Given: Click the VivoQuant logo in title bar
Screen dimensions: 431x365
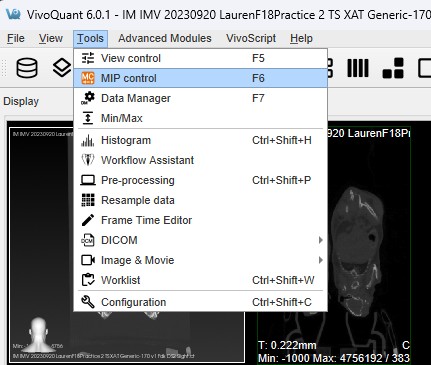Looking at the screenshot, I should click(13, 14).
